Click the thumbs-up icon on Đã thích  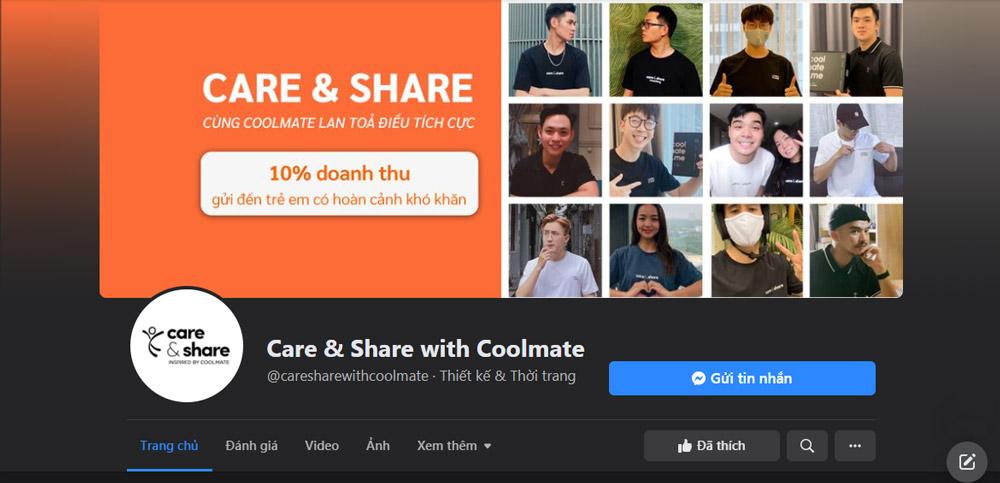(685, 446)
